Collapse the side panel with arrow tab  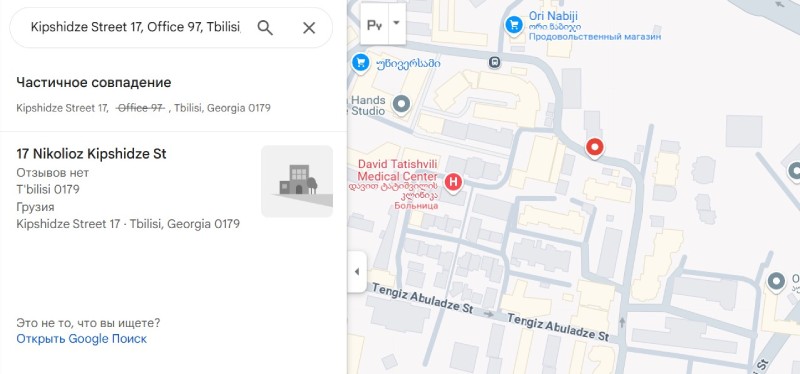(357, 271)
